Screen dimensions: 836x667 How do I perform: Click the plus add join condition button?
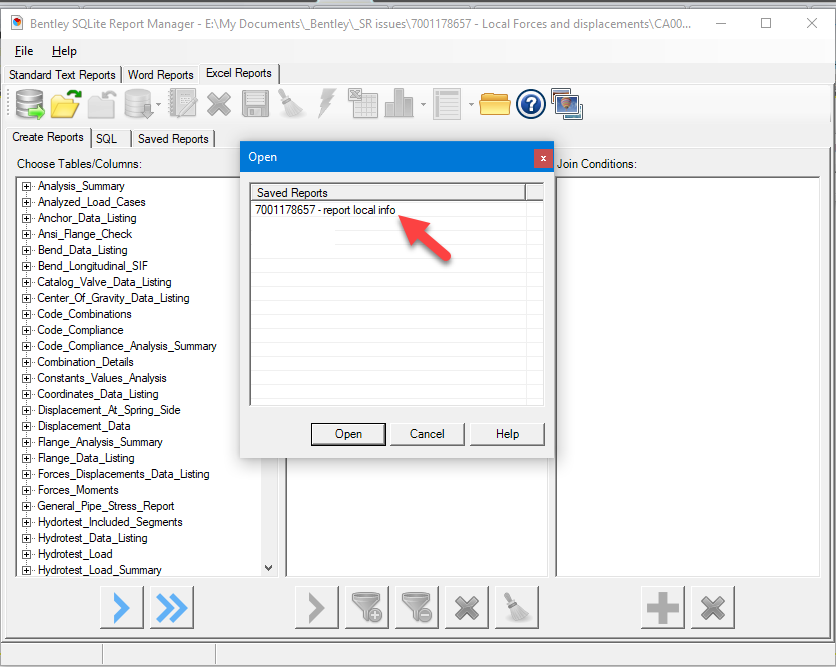pyautogui.click(x=663, y=607)
